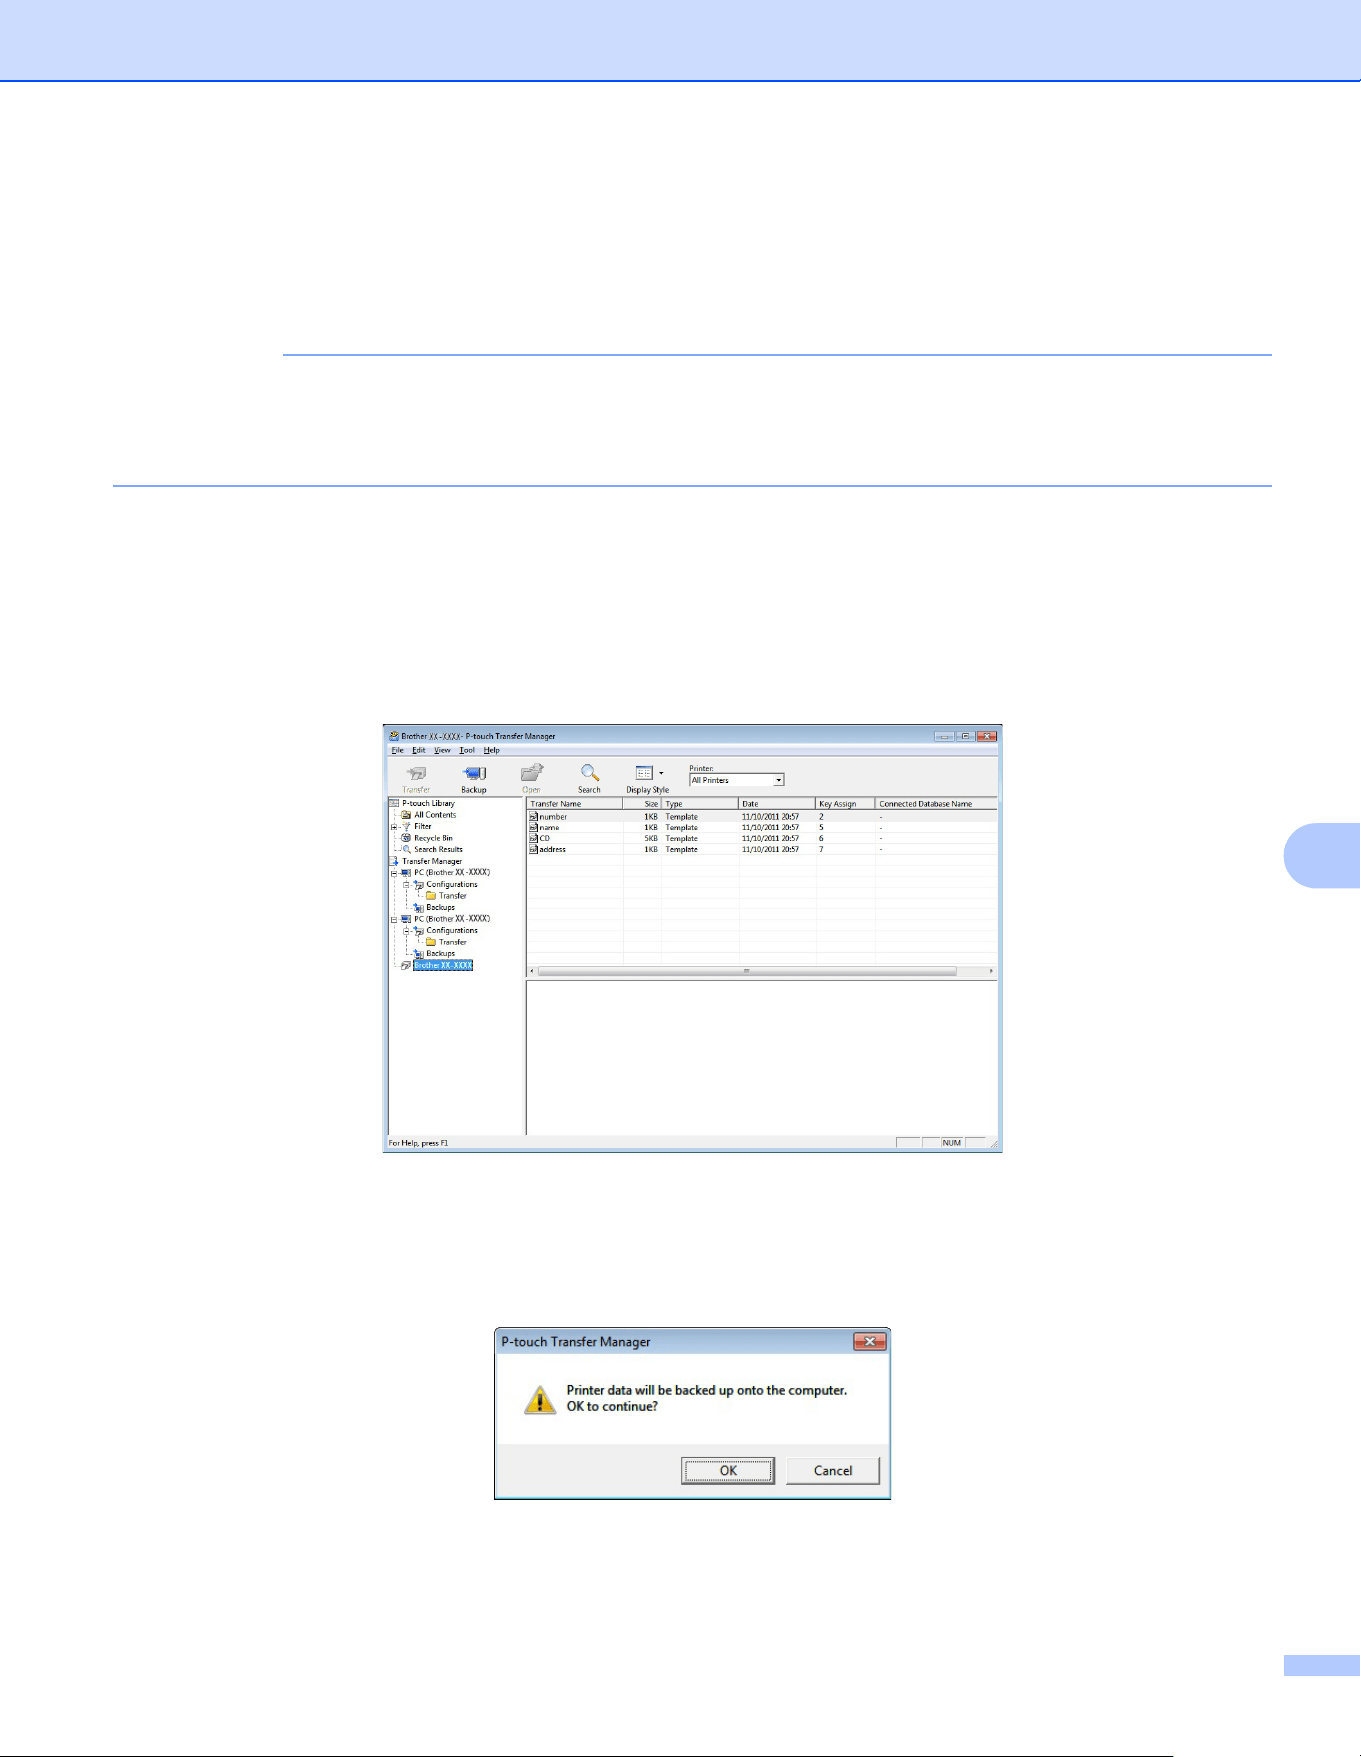Click the file list scrollbar right arrow

point(991,971)
